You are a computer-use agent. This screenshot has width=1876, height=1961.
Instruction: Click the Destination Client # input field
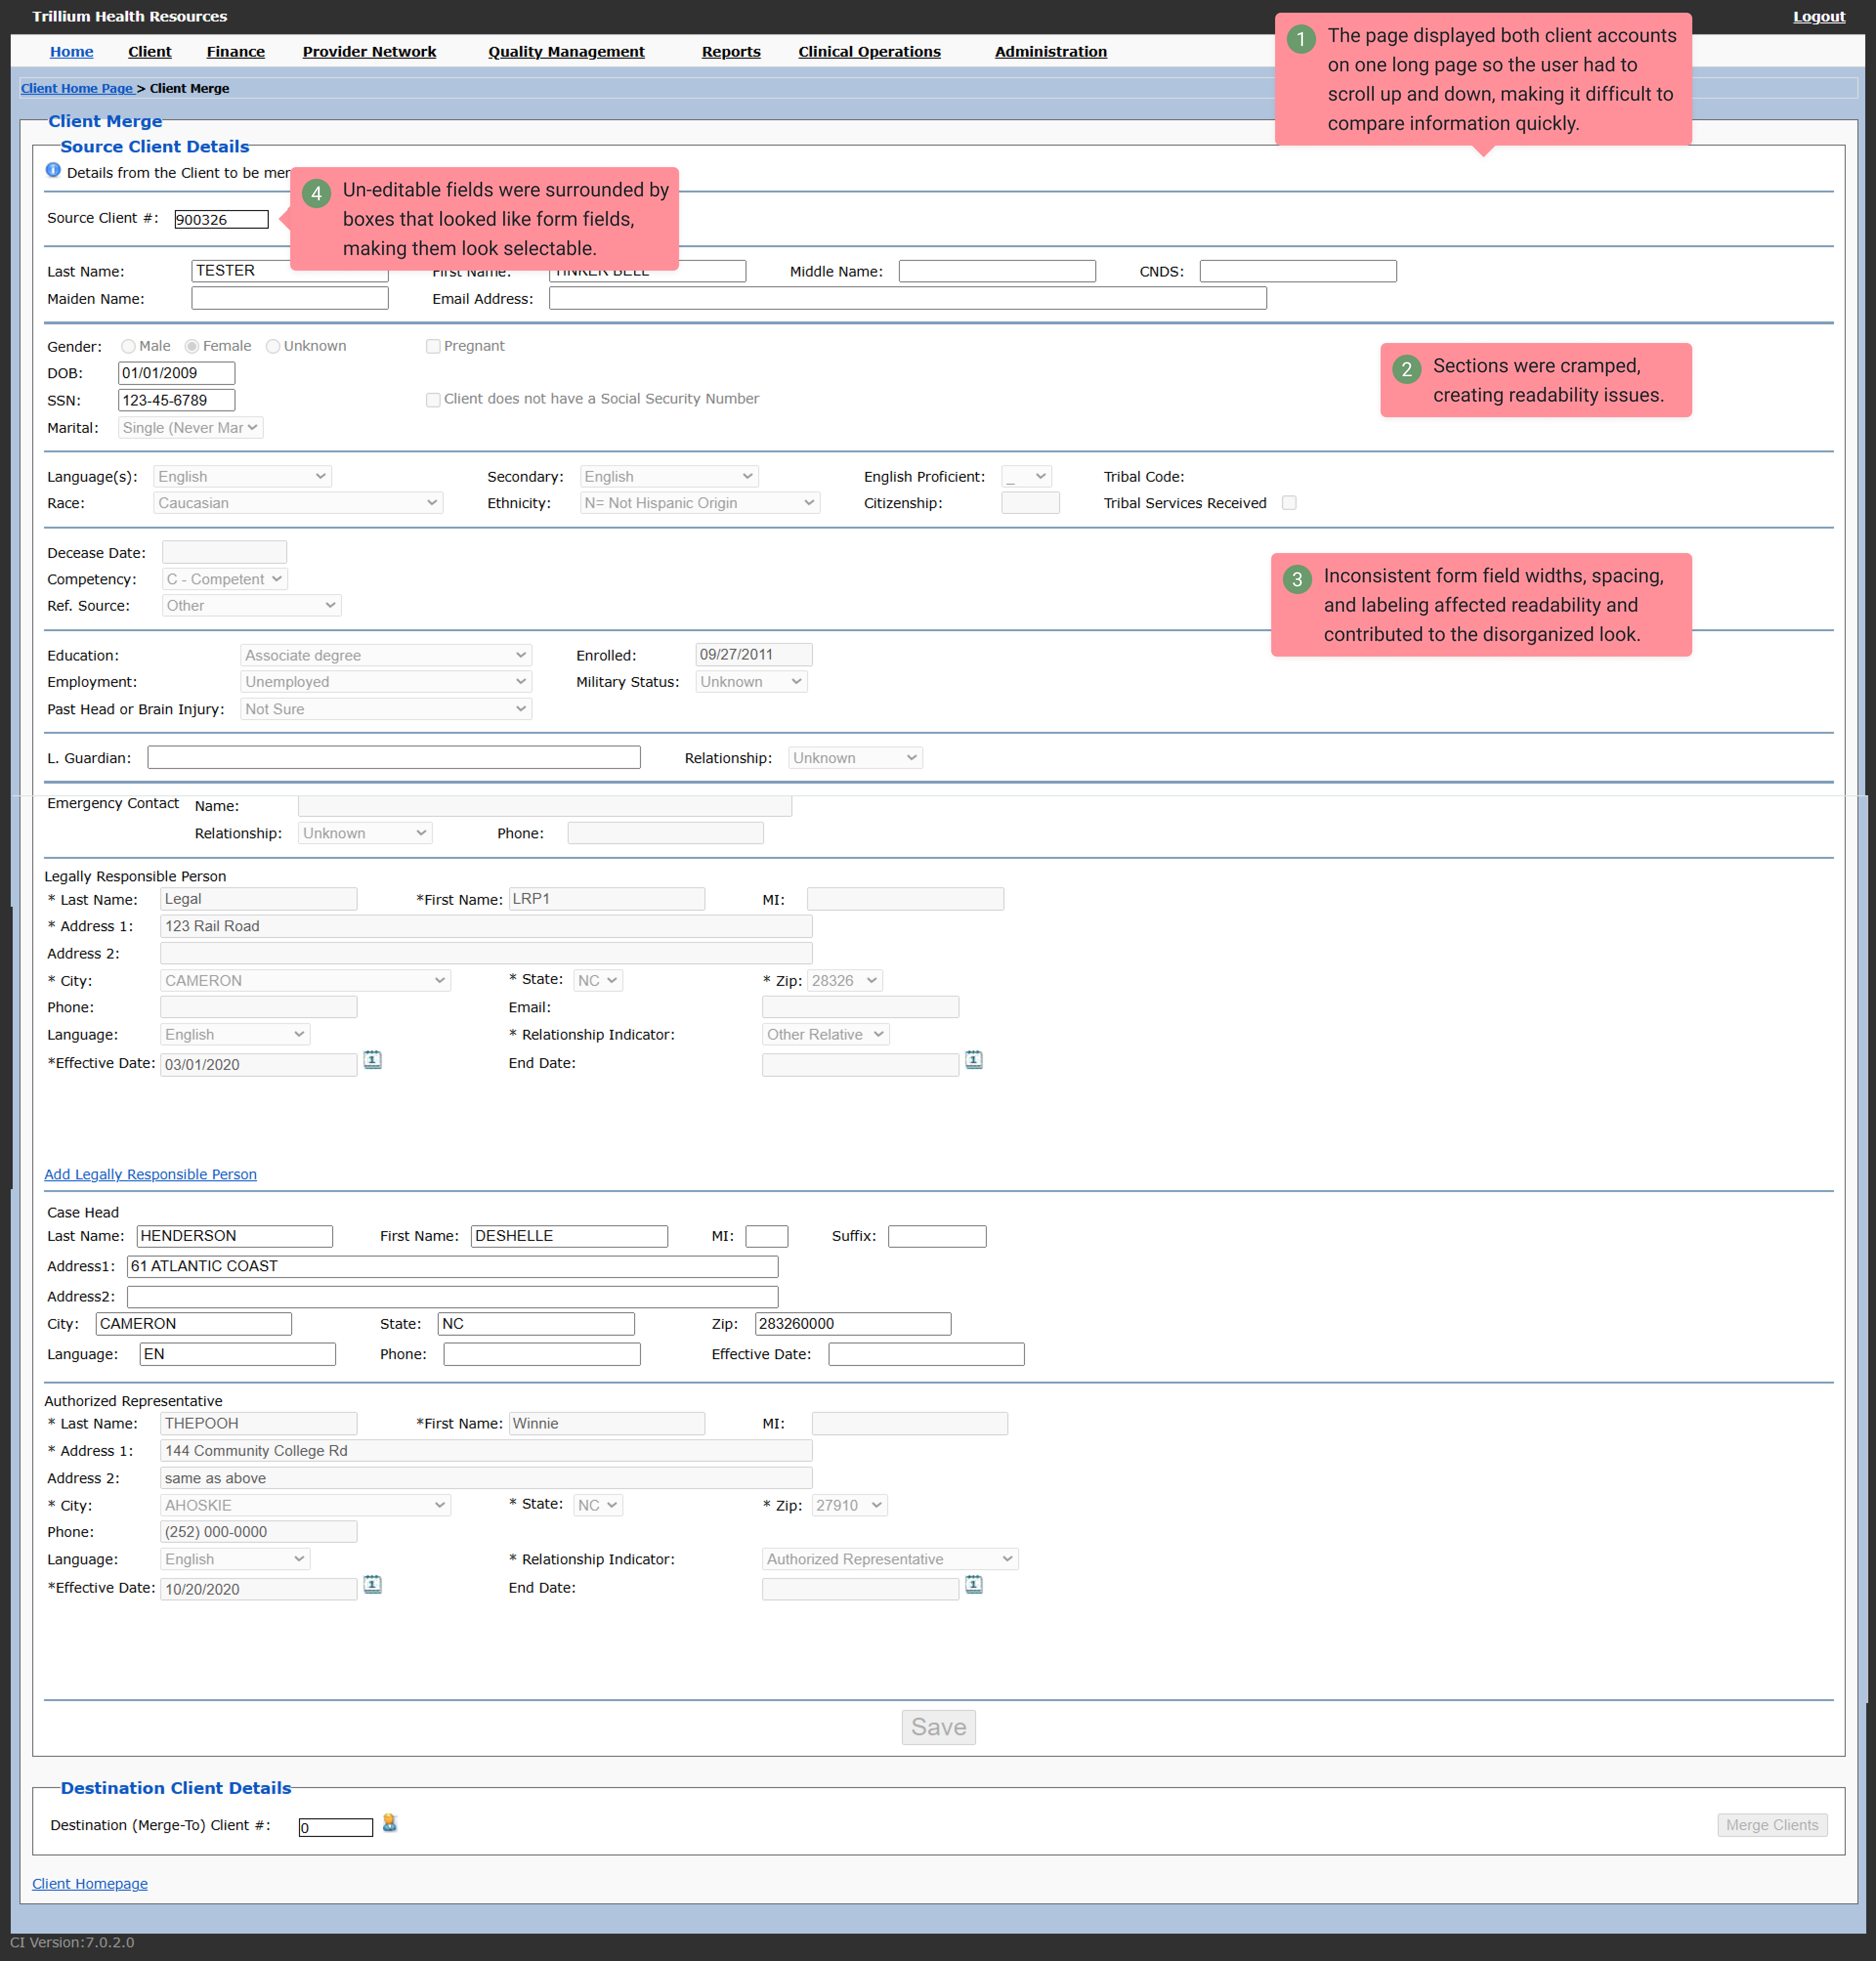click(x=336, y=1827)
